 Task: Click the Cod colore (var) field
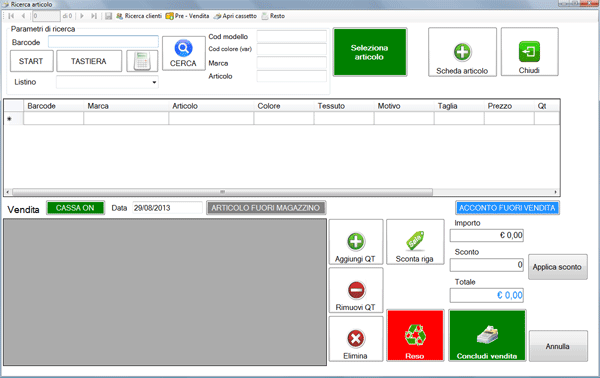pyautogui.click(x=292, y=49)
